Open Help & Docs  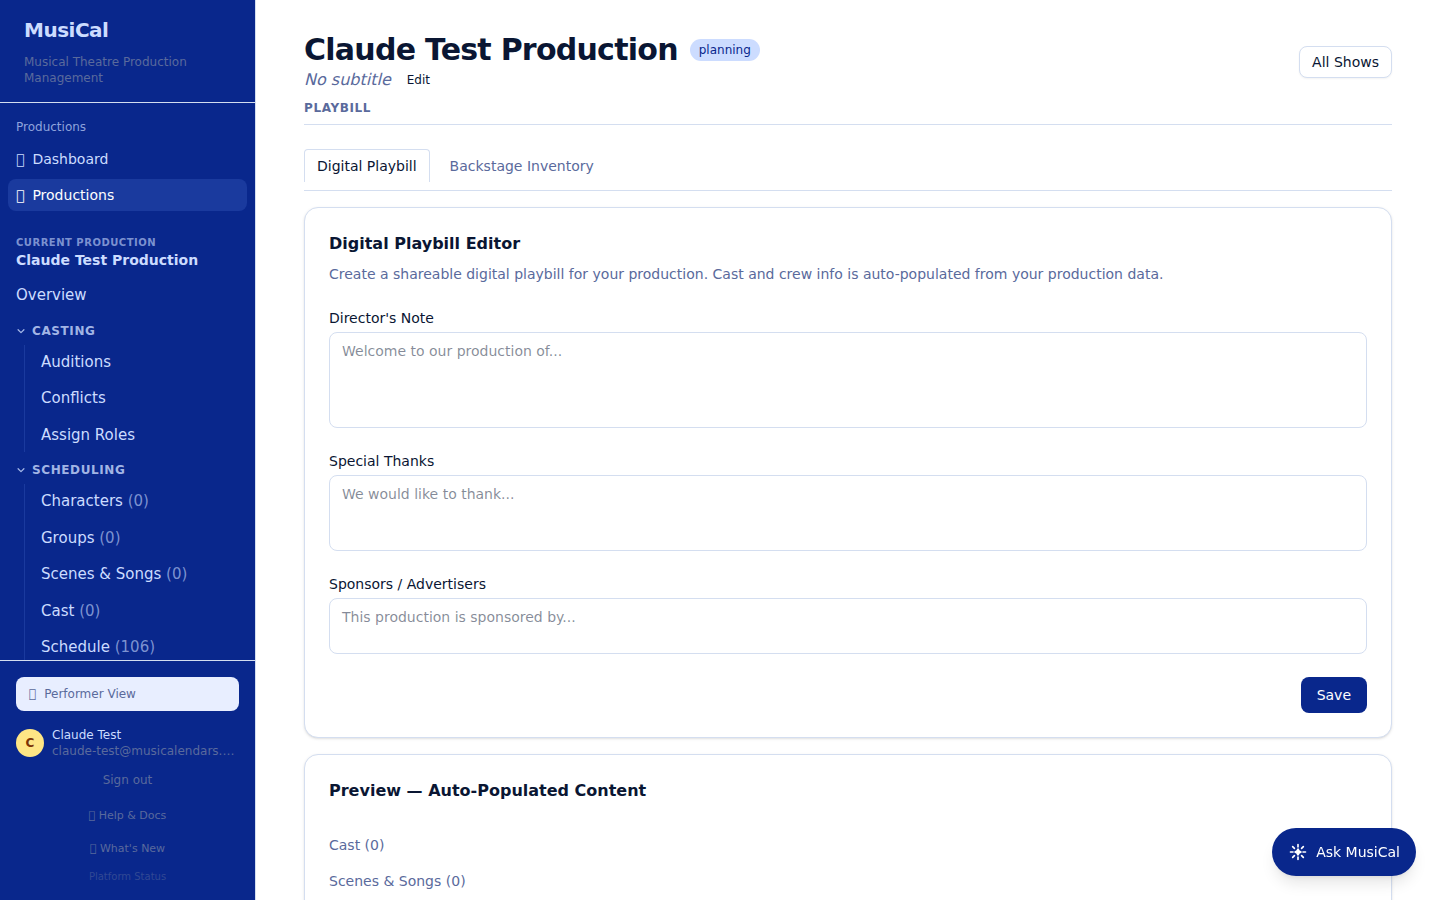127,816
